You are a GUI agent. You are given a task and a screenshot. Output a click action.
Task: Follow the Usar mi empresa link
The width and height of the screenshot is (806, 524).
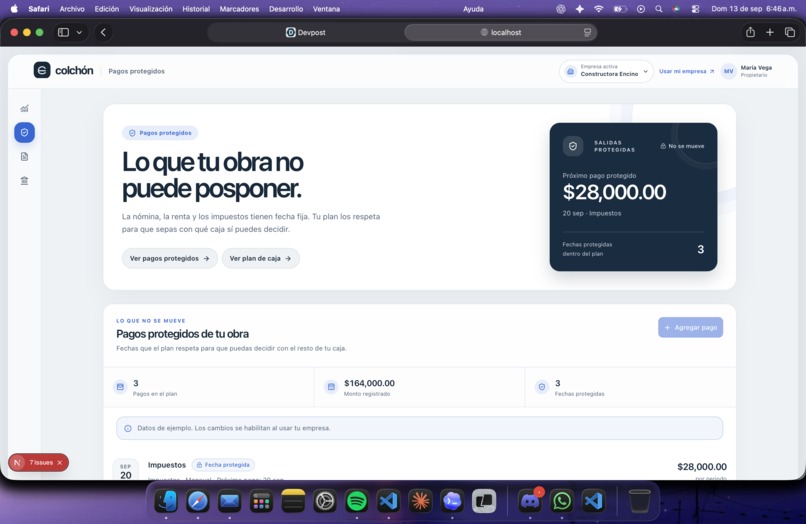(686, 71)
